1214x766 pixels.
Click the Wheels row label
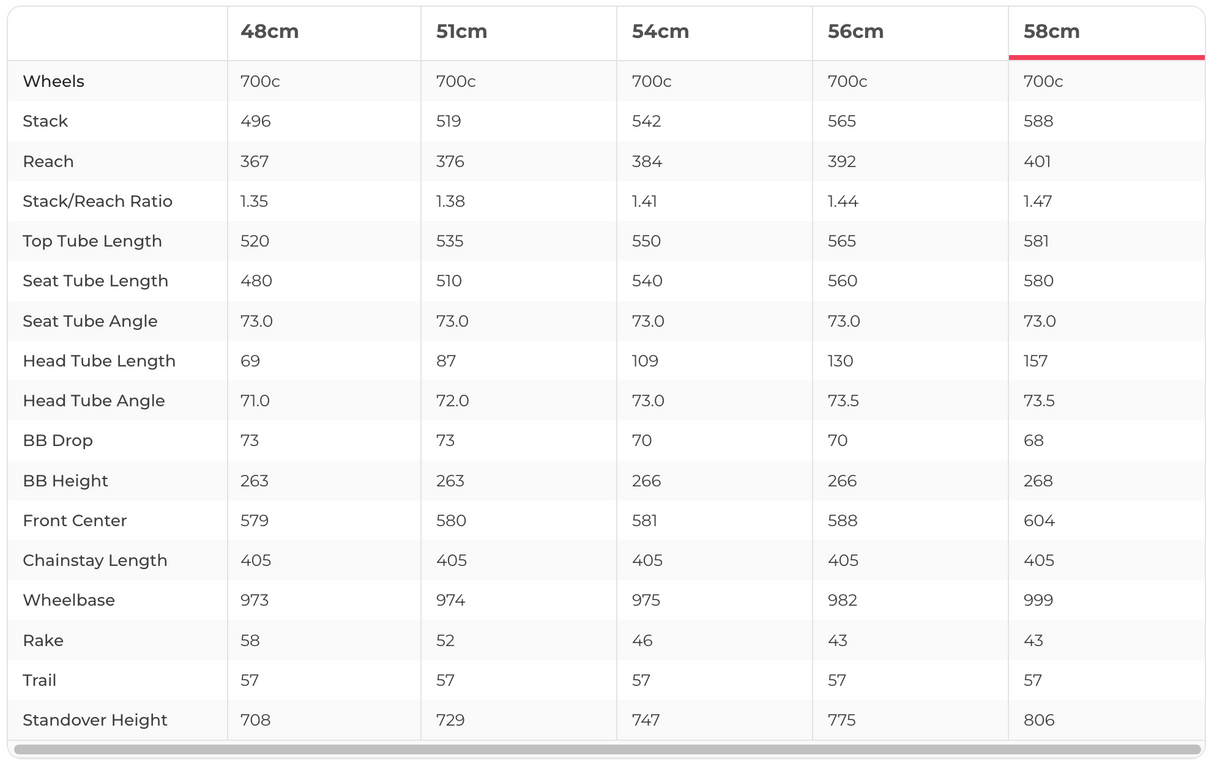[53, 81]
